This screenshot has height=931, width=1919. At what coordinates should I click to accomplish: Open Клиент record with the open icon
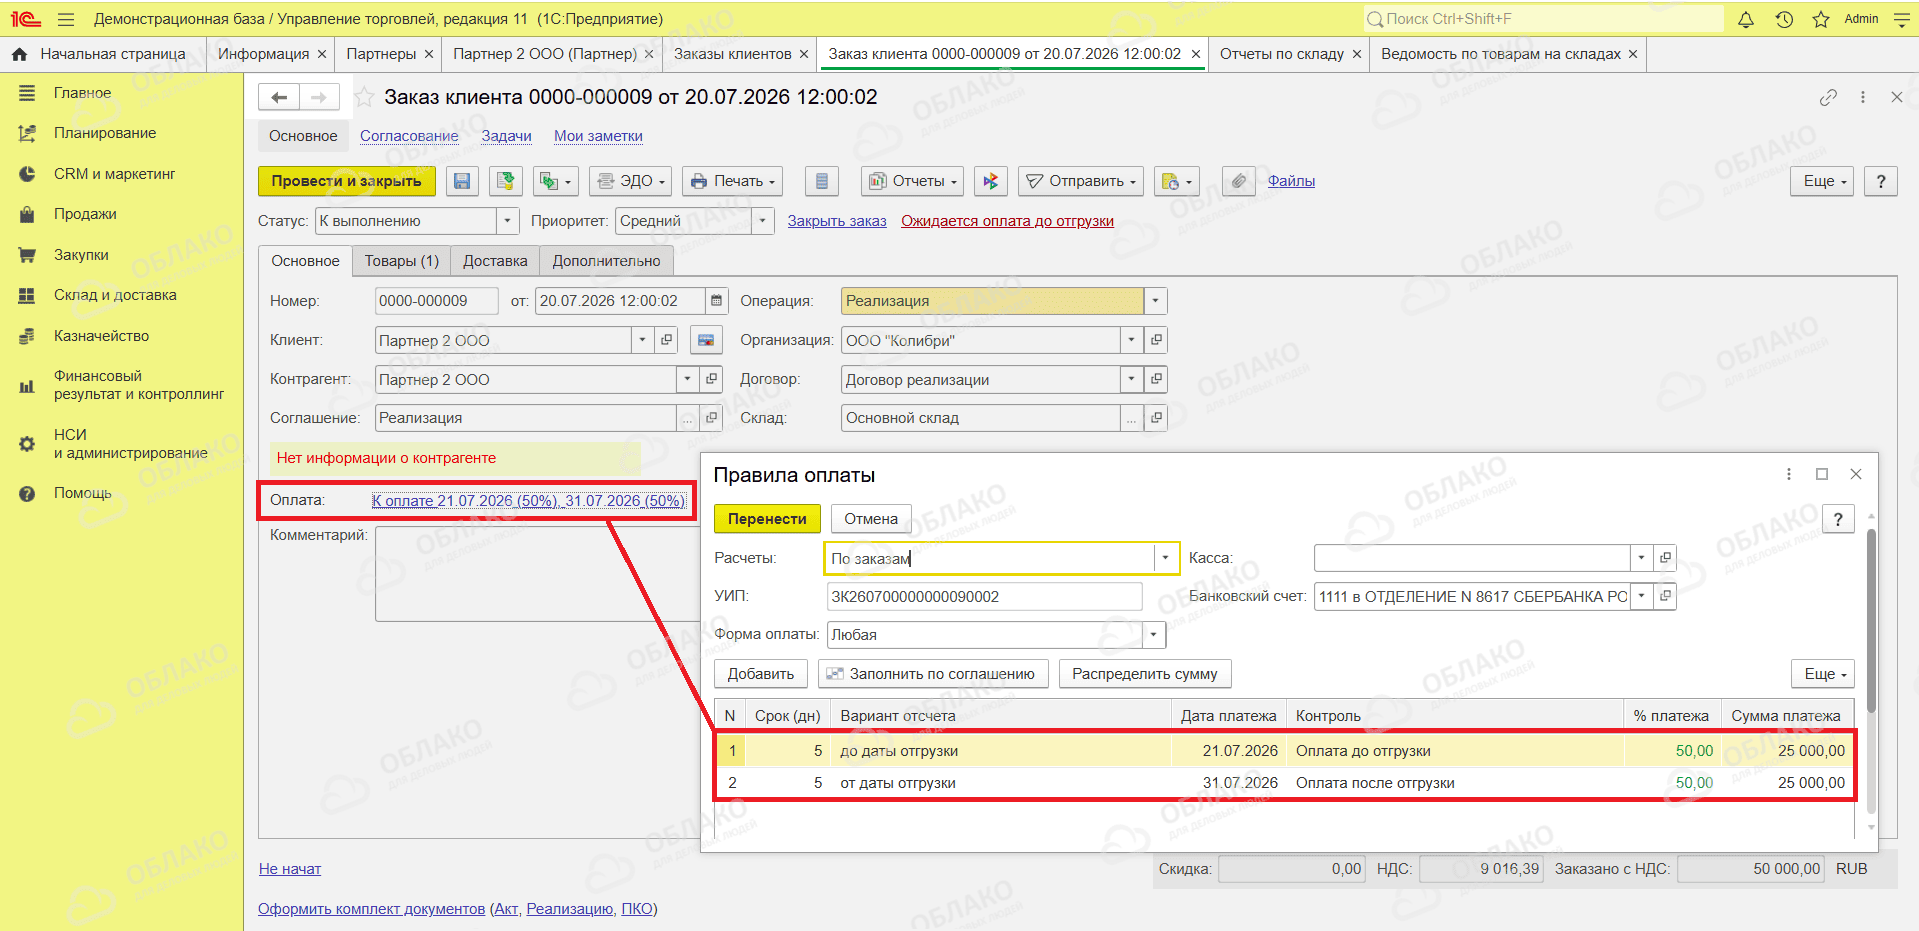pyautogui.click(x=667, y=340)
